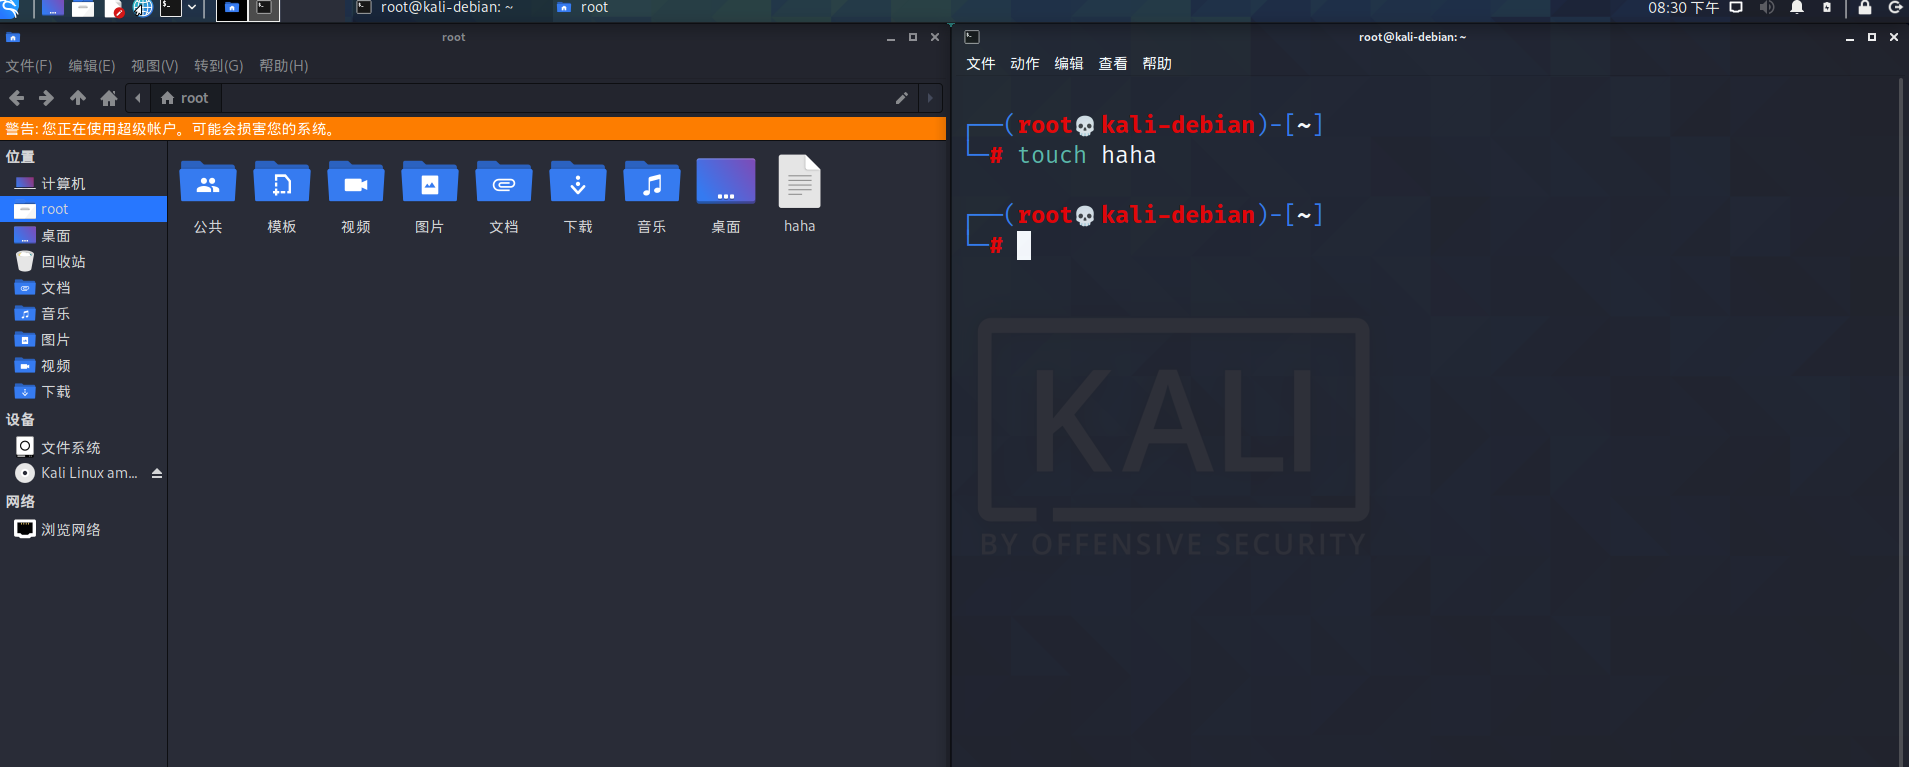The width and height of the screenshot is (1909, 767).
Task: Open terminal 查看 menu
Action: click(1113, 64)
